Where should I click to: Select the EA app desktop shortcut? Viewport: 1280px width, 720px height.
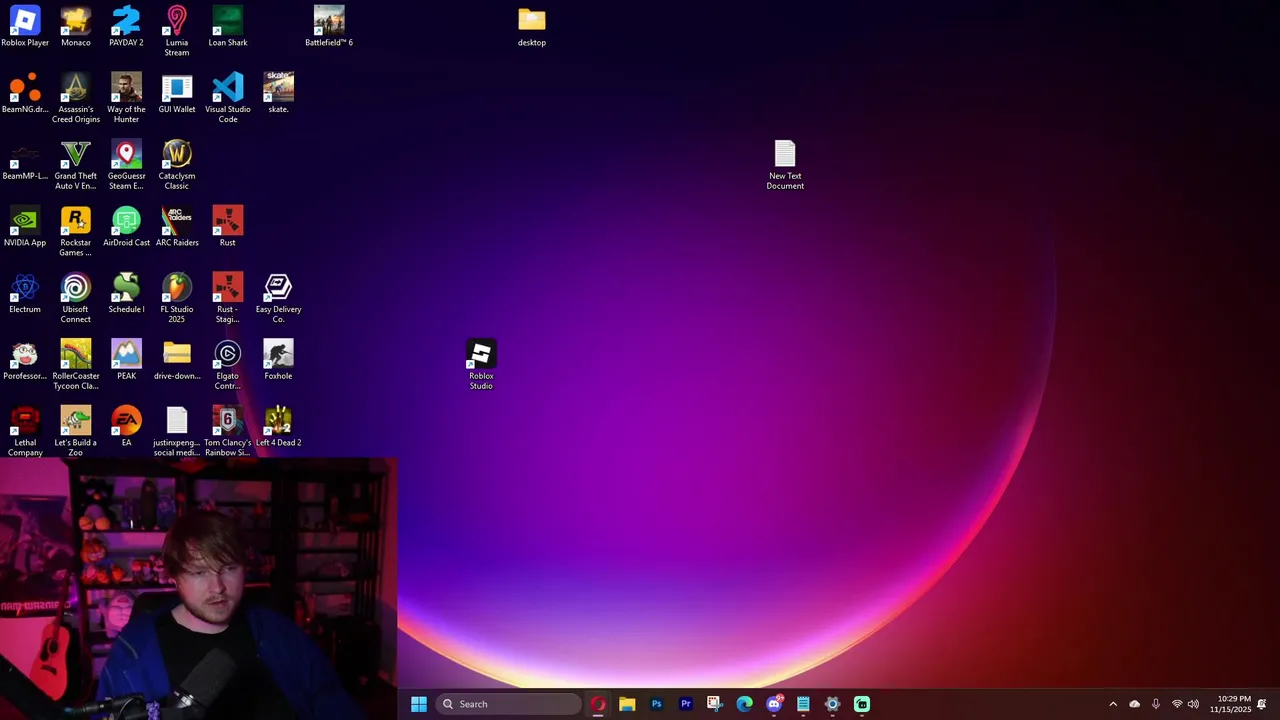126,427
